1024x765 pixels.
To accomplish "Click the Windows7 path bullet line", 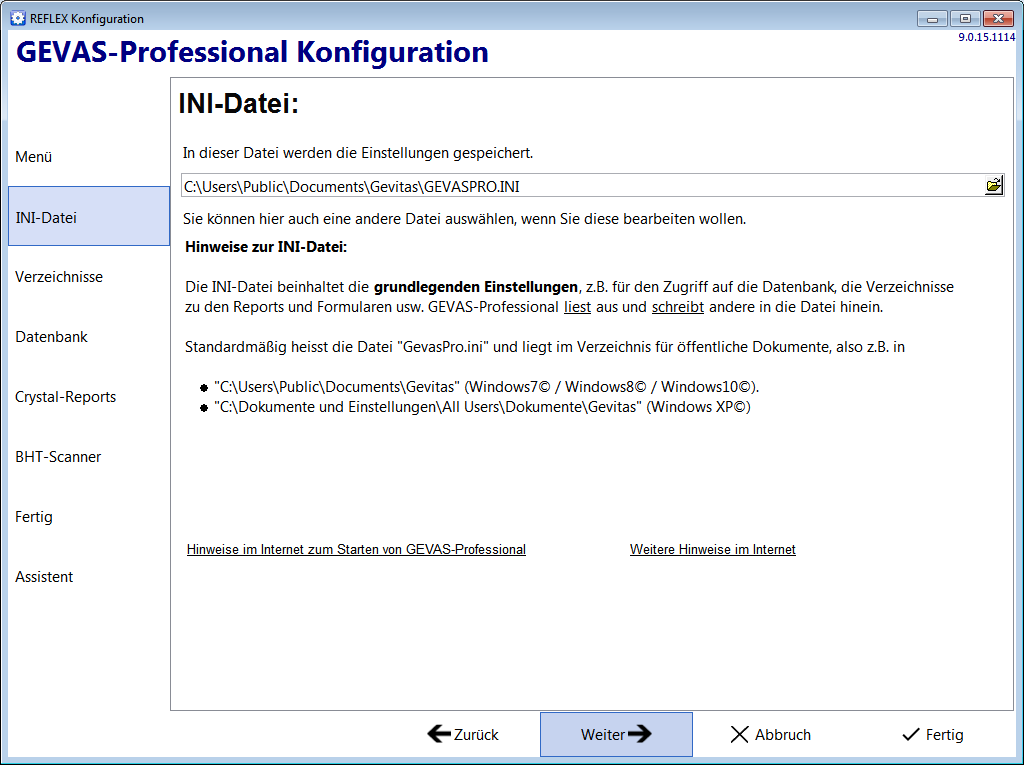I will point(487,387).
